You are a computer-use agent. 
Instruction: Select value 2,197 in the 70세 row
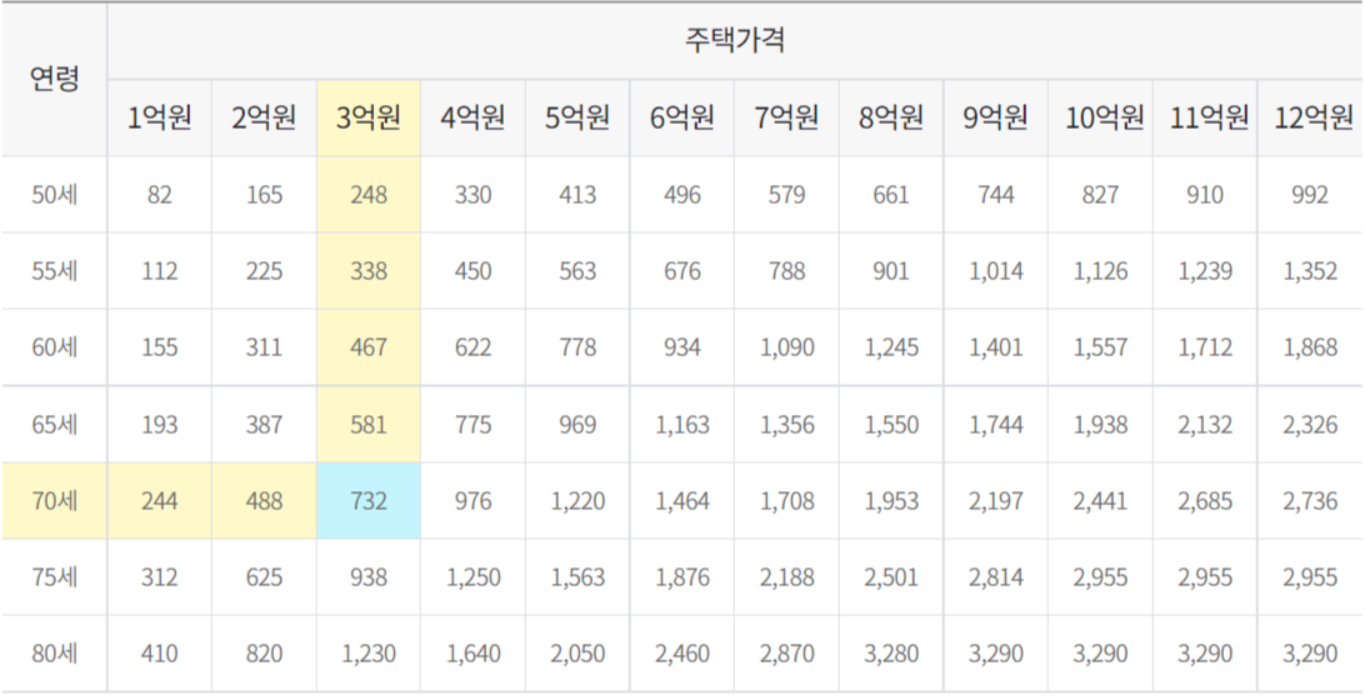[995, 501]
